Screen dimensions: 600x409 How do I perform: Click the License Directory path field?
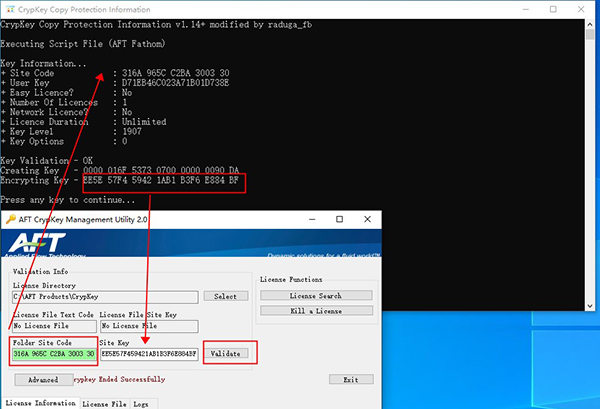[105, 297]
